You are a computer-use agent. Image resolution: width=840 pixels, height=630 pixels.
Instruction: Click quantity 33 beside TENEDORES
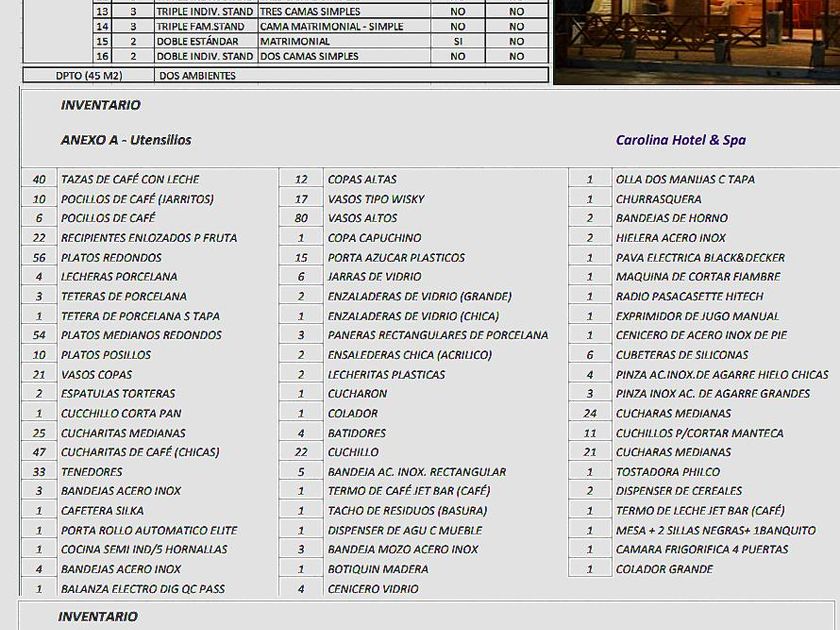point(39,472)
